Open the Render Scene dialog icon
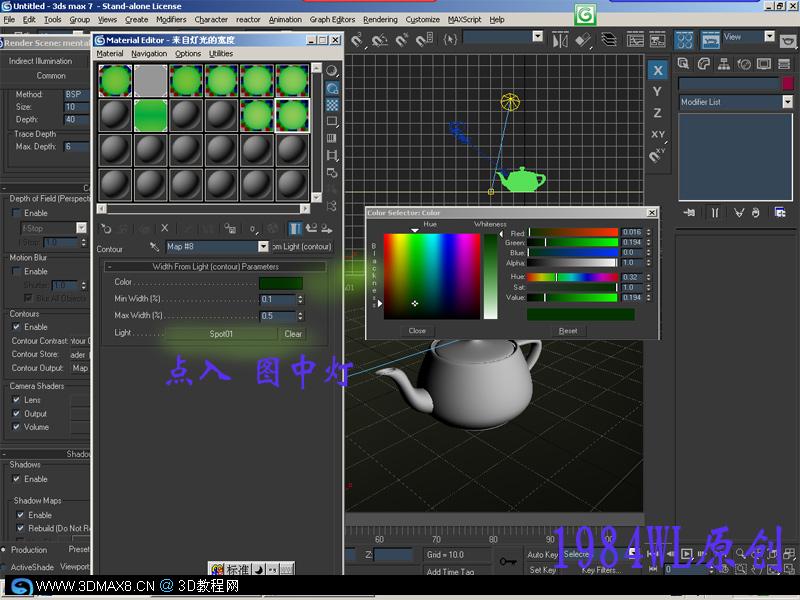This screenshot has width=800, height=600. pyautogui.click(x=710, y=40)
